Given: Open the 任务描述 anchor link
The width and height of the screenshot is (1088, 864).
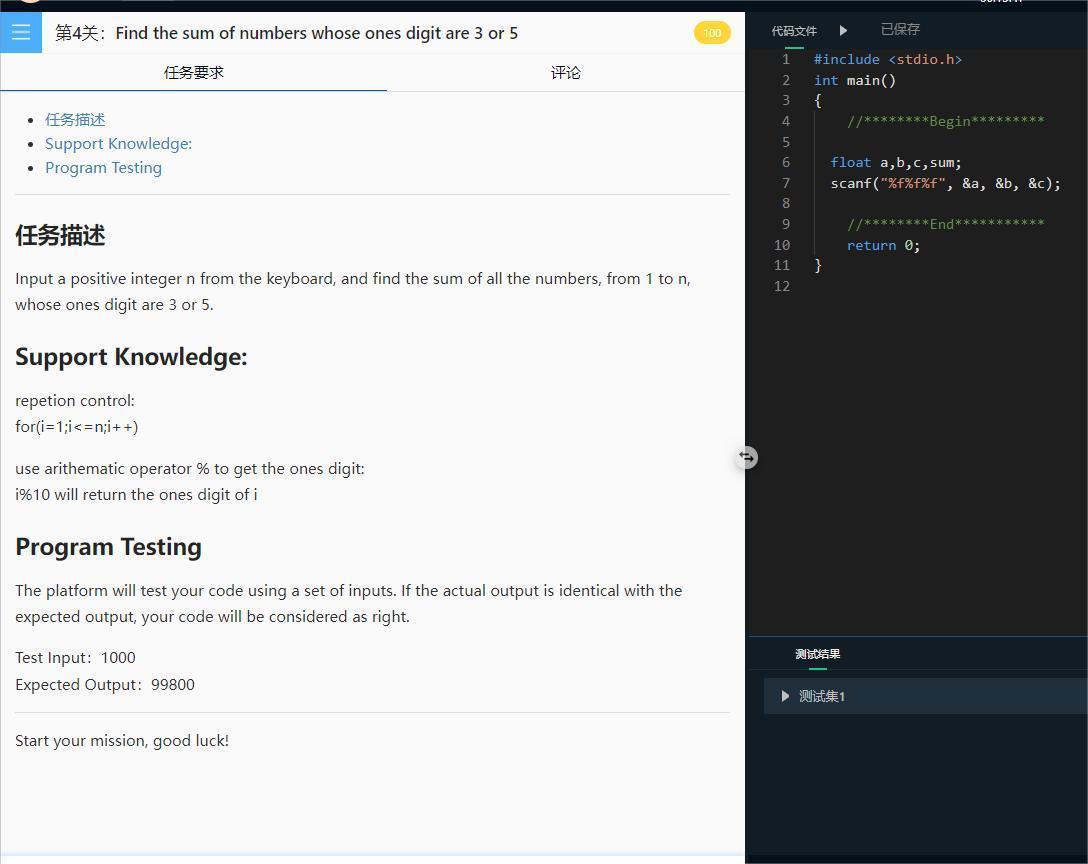Looking at the screenshot, I should (x=75, y=119).
